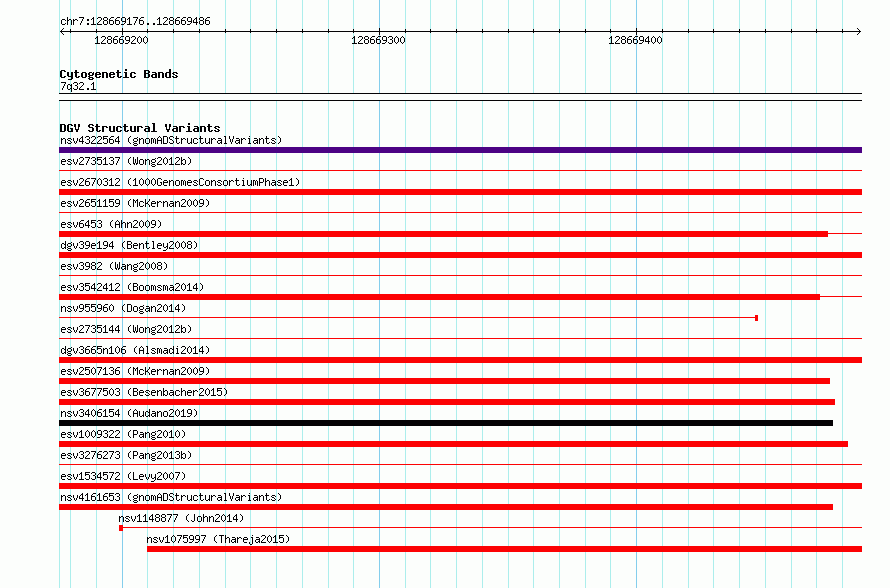Open the esv2651159 (McKernan2009) variant label
Screen dimensions: 890x588
point(135,203)
